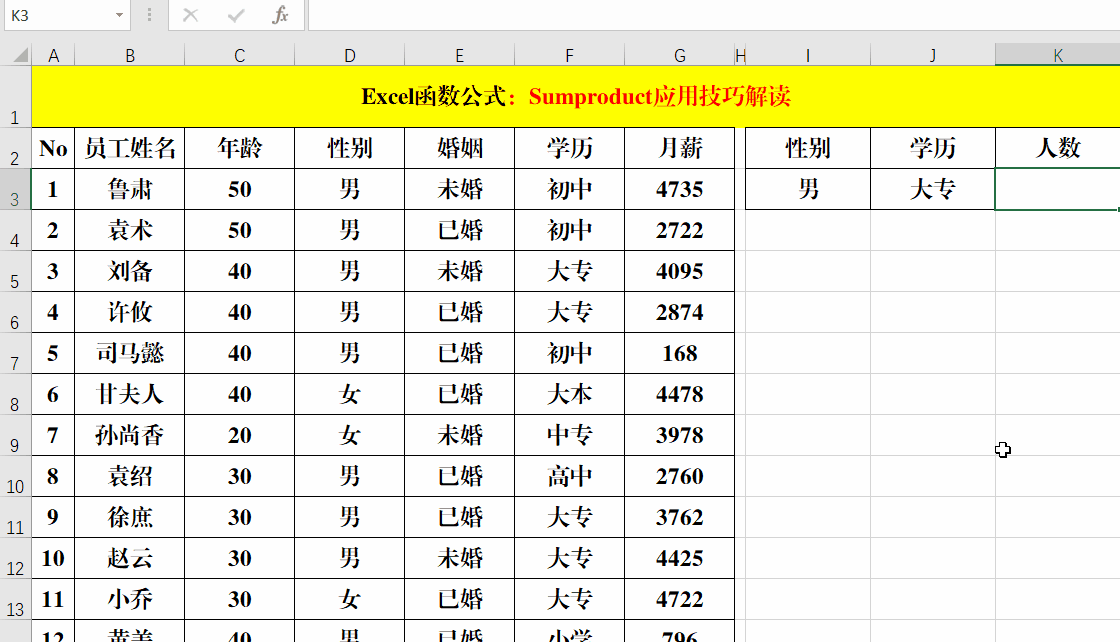Click salary cell 3762
The height and width of the screenshot is (642, 1120).
(679, 517)
